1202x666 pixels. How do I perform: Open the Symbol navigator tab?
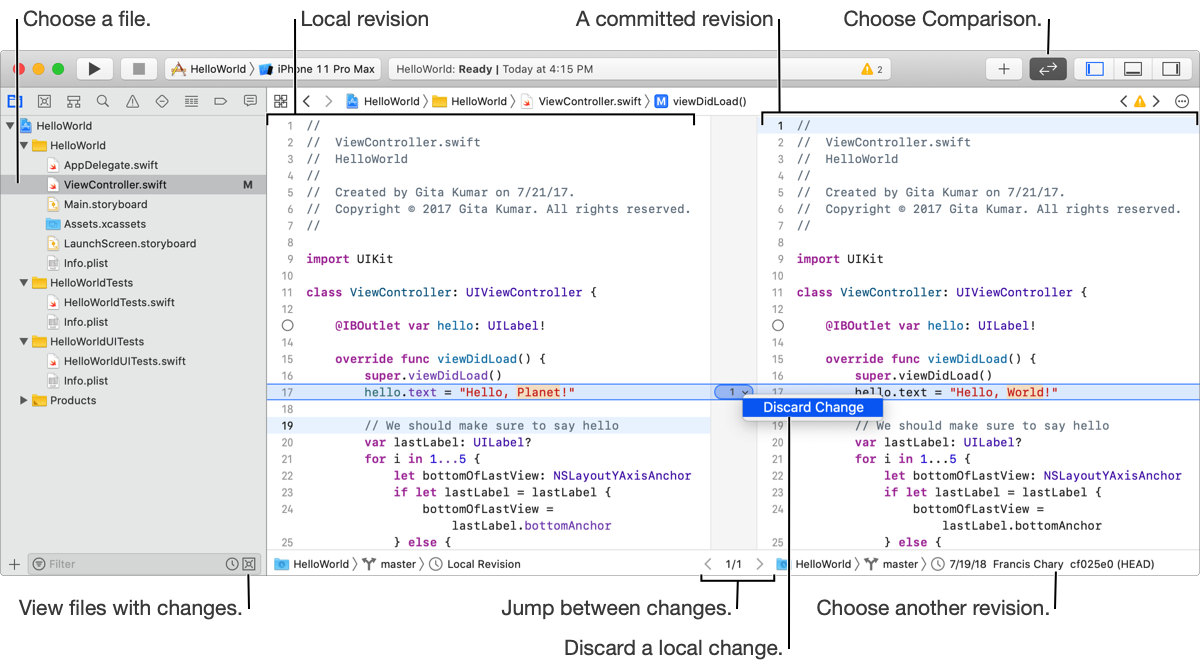point(73,101)
